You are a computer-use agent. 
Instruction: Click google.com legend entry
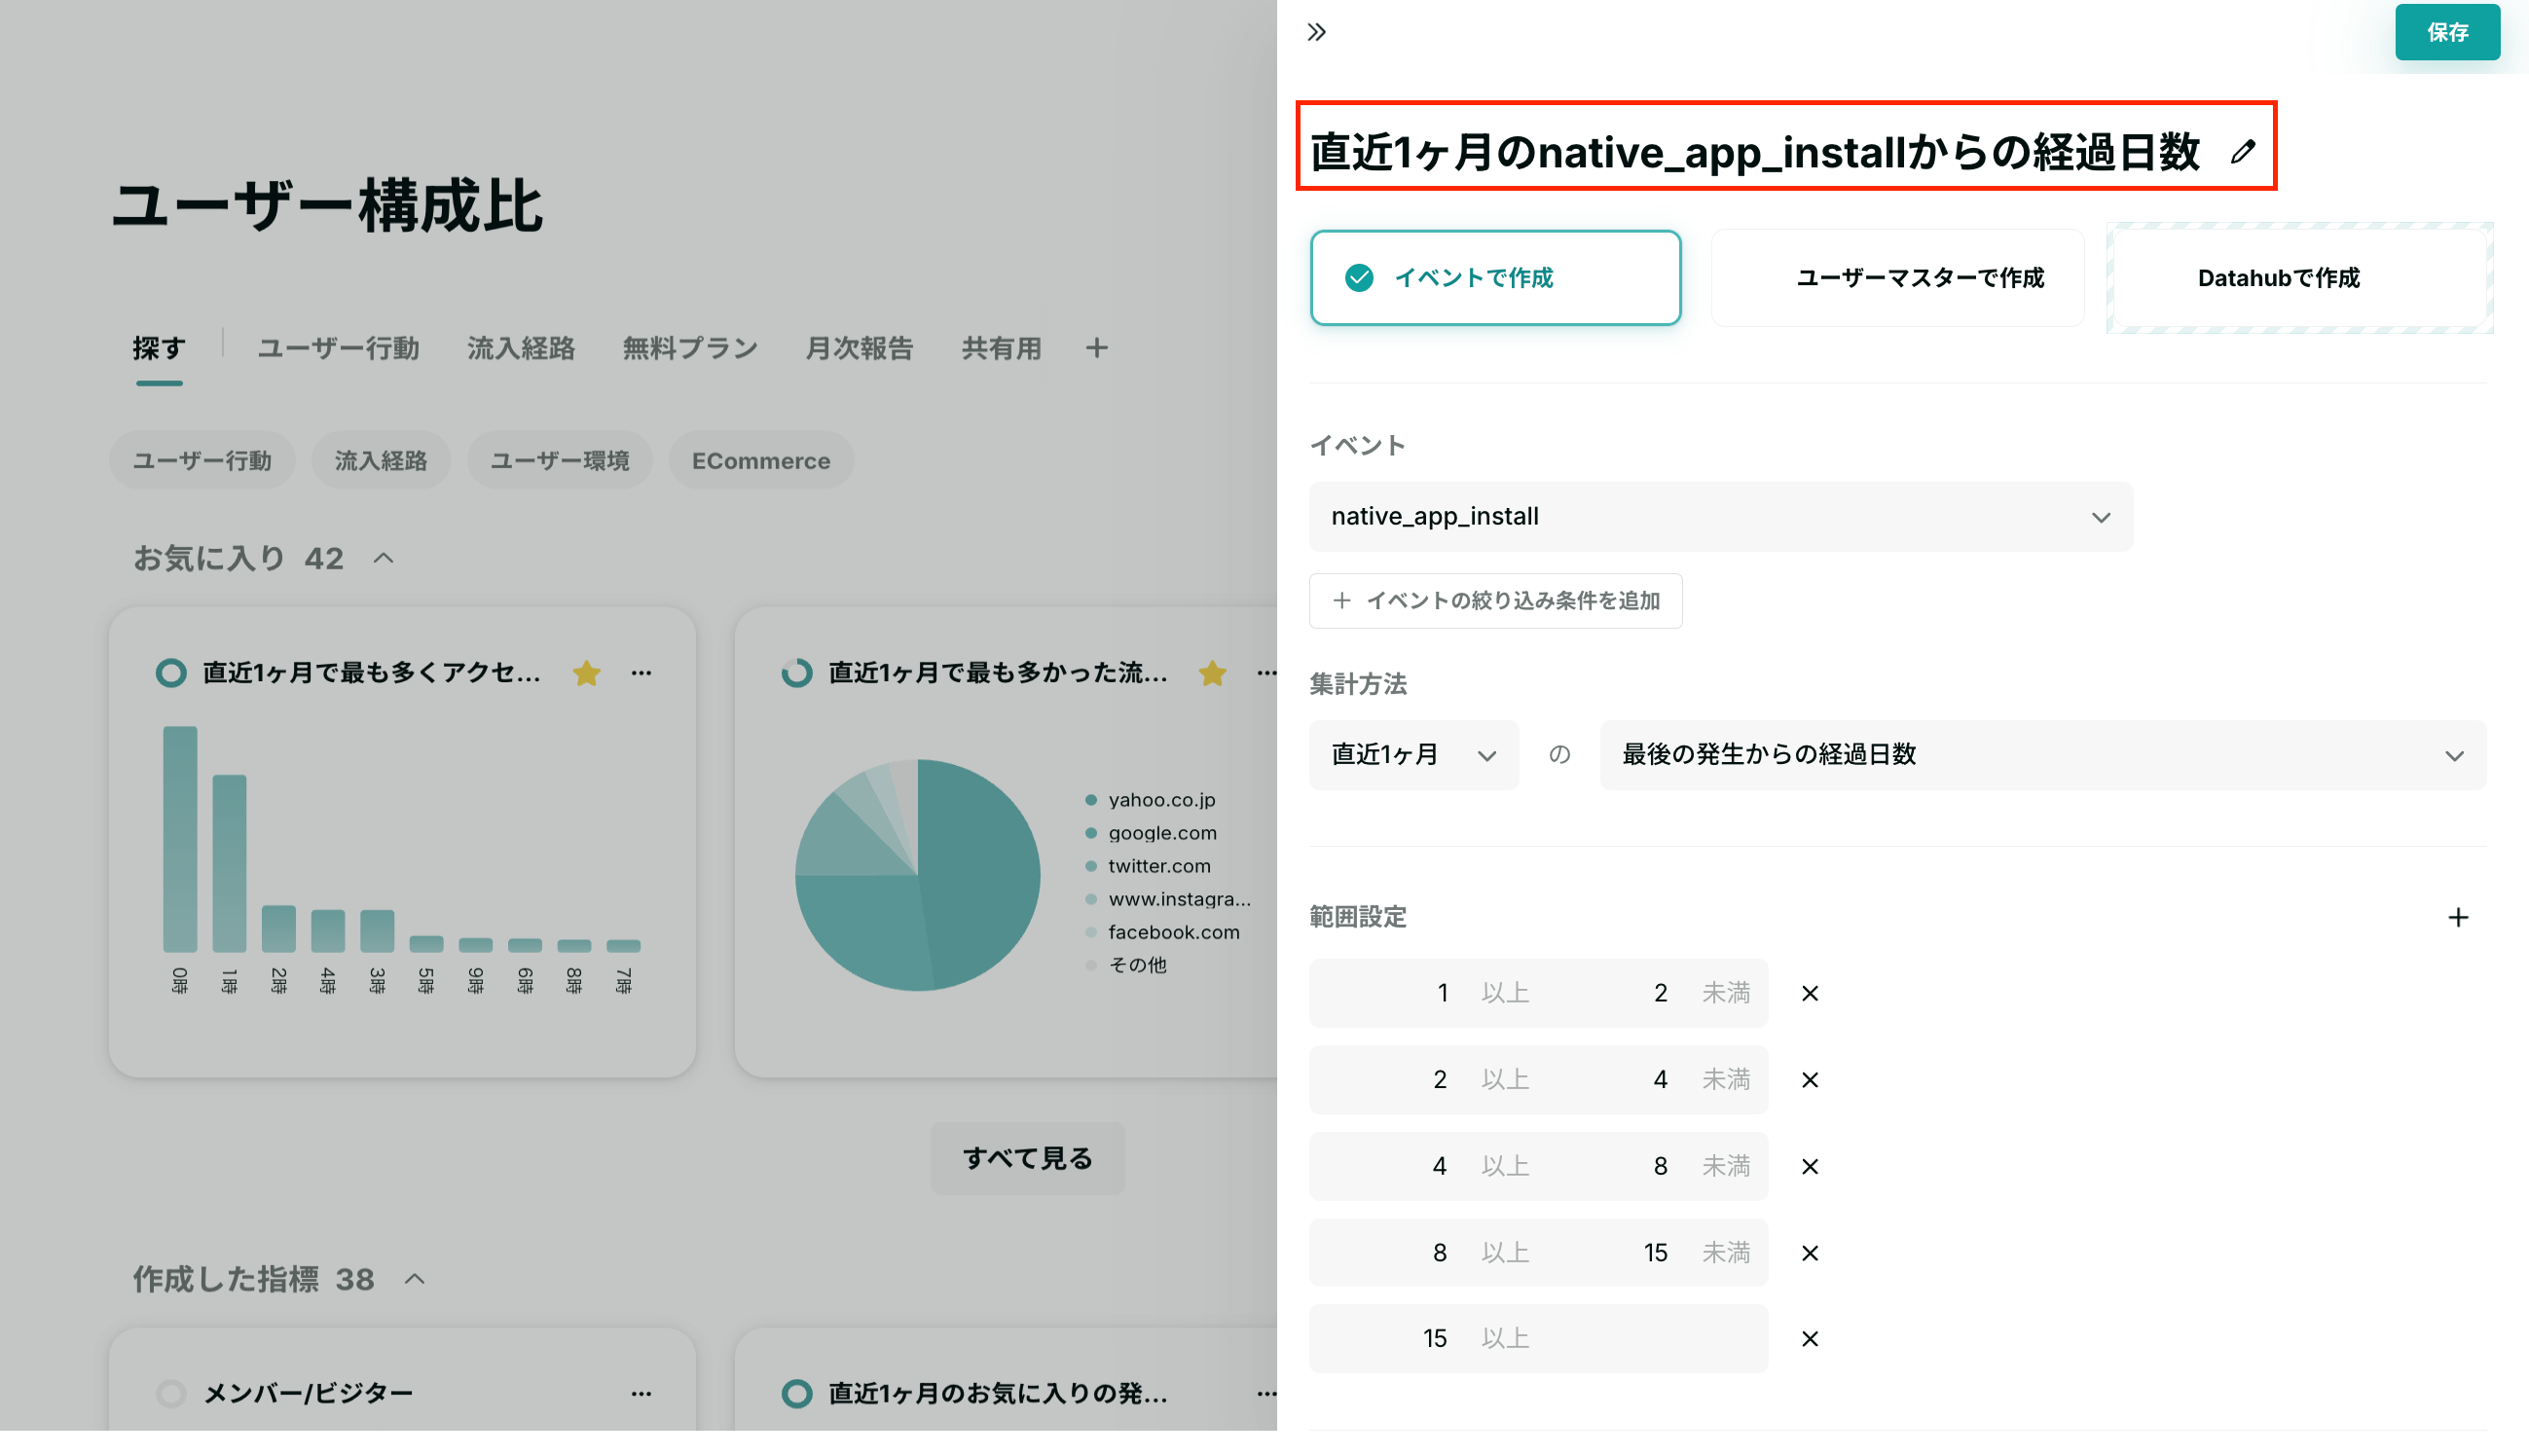coord(1151,833)
